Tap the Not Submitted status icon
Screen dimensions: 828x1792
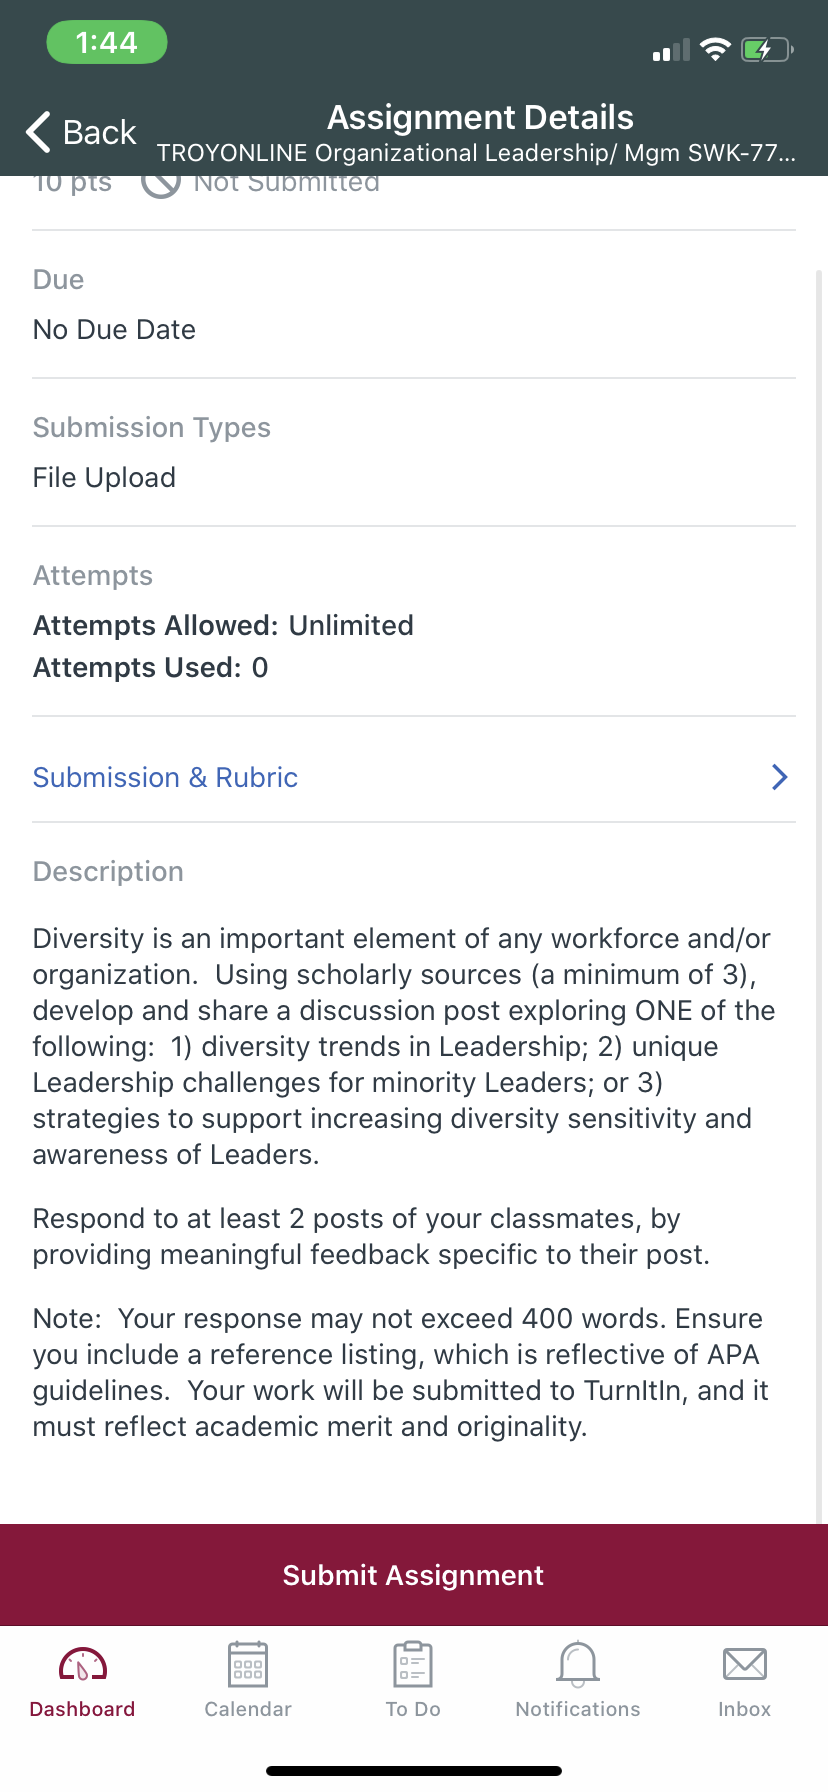[x=161, y=184]
